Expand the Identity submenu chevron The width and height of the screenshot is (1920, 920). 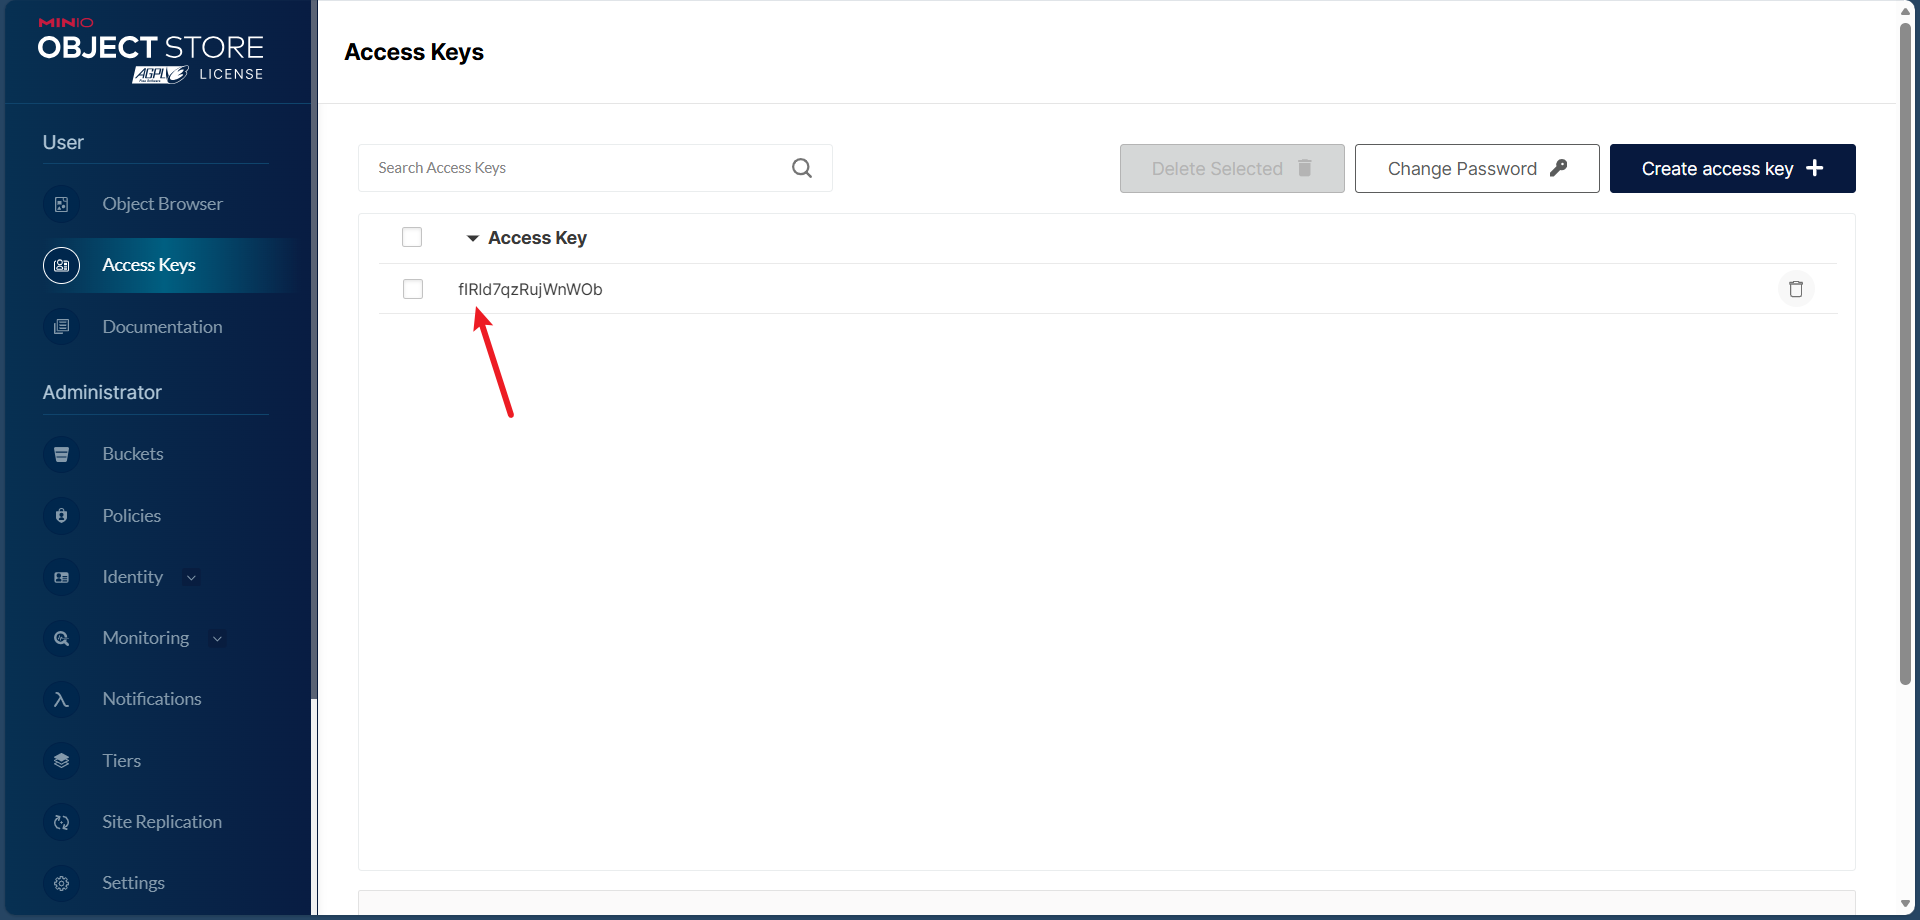[x=191, y=577]
